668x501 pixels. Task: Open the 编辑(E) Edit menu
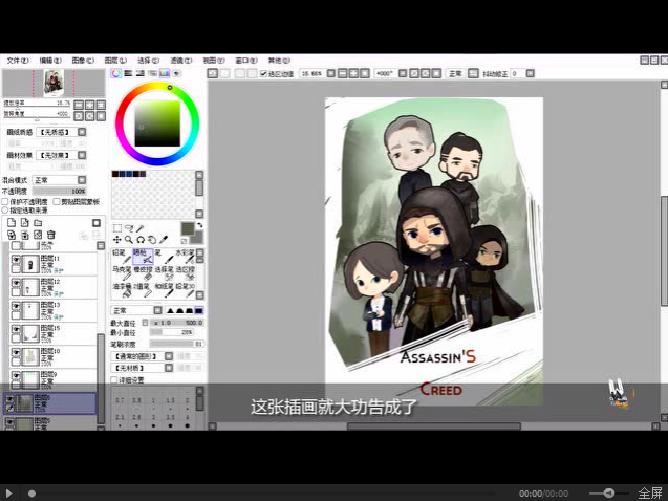point(50,60)
